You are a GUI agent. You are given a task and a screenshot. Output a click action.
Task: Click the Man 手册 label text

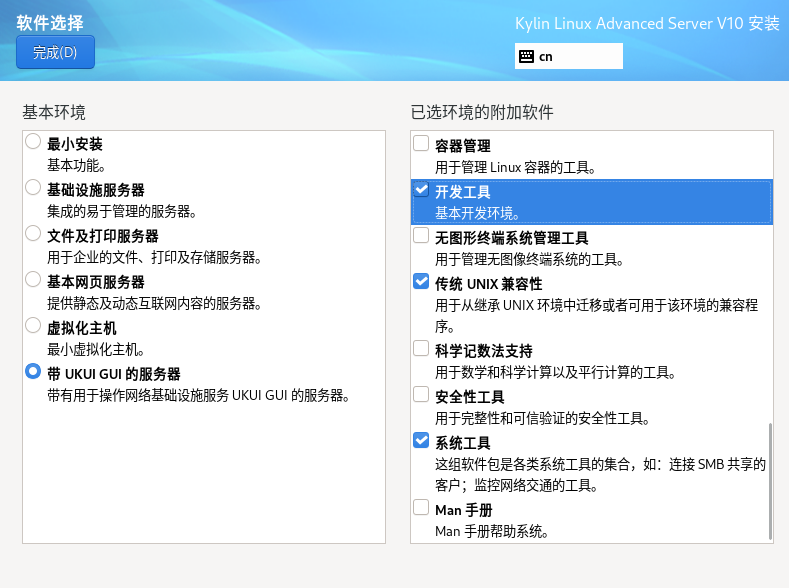pyautogui.click(x=464, y=510)
